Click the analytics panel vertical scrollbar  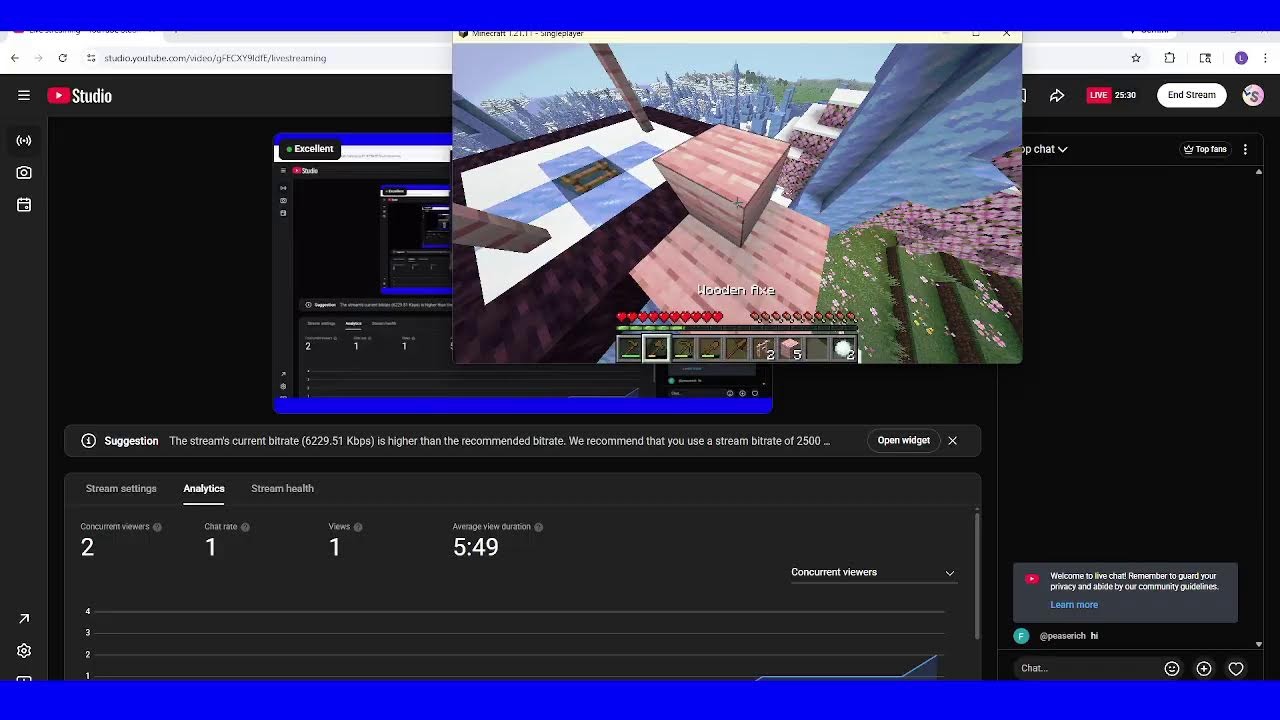coord(977,574)
